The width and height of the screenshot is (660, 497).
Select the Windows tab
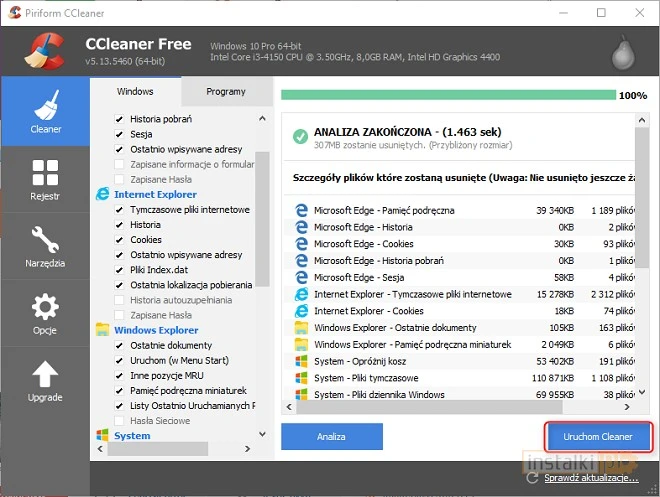135,91
